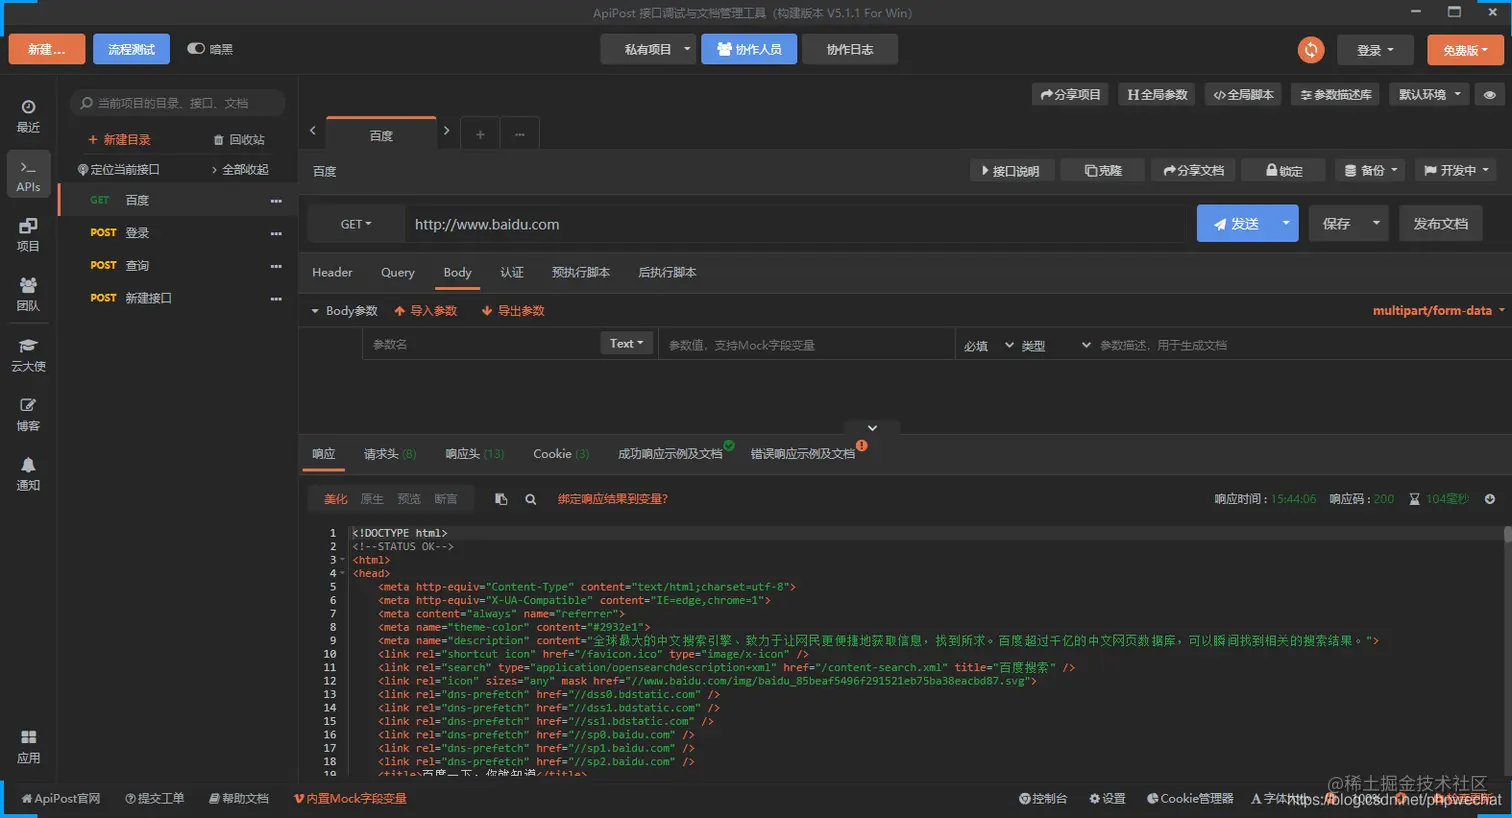Viewport: 1512px width, 818px height.
Task: Toggle the 暗黑 dark mode switch
Action: 196,48
